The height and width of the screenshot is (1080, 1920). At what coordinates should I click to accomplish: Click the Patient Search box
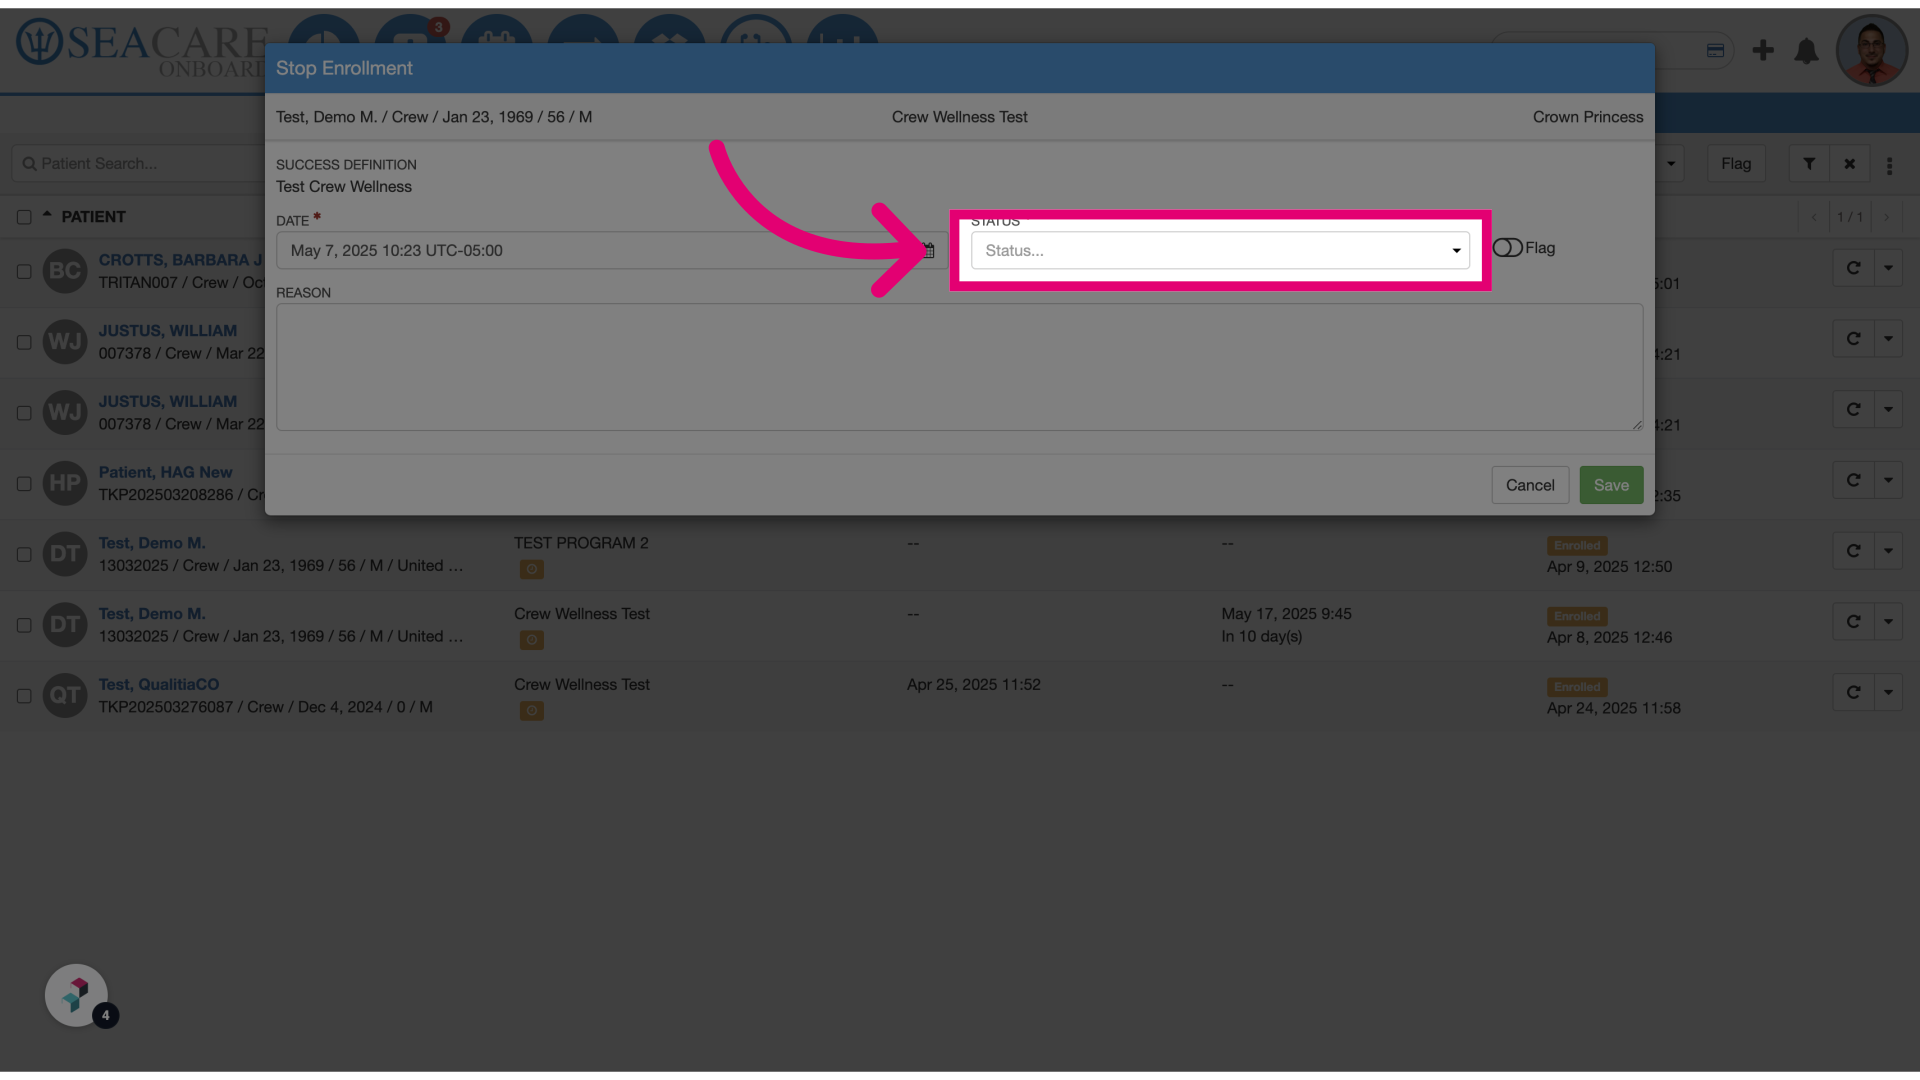coord(140,164)
